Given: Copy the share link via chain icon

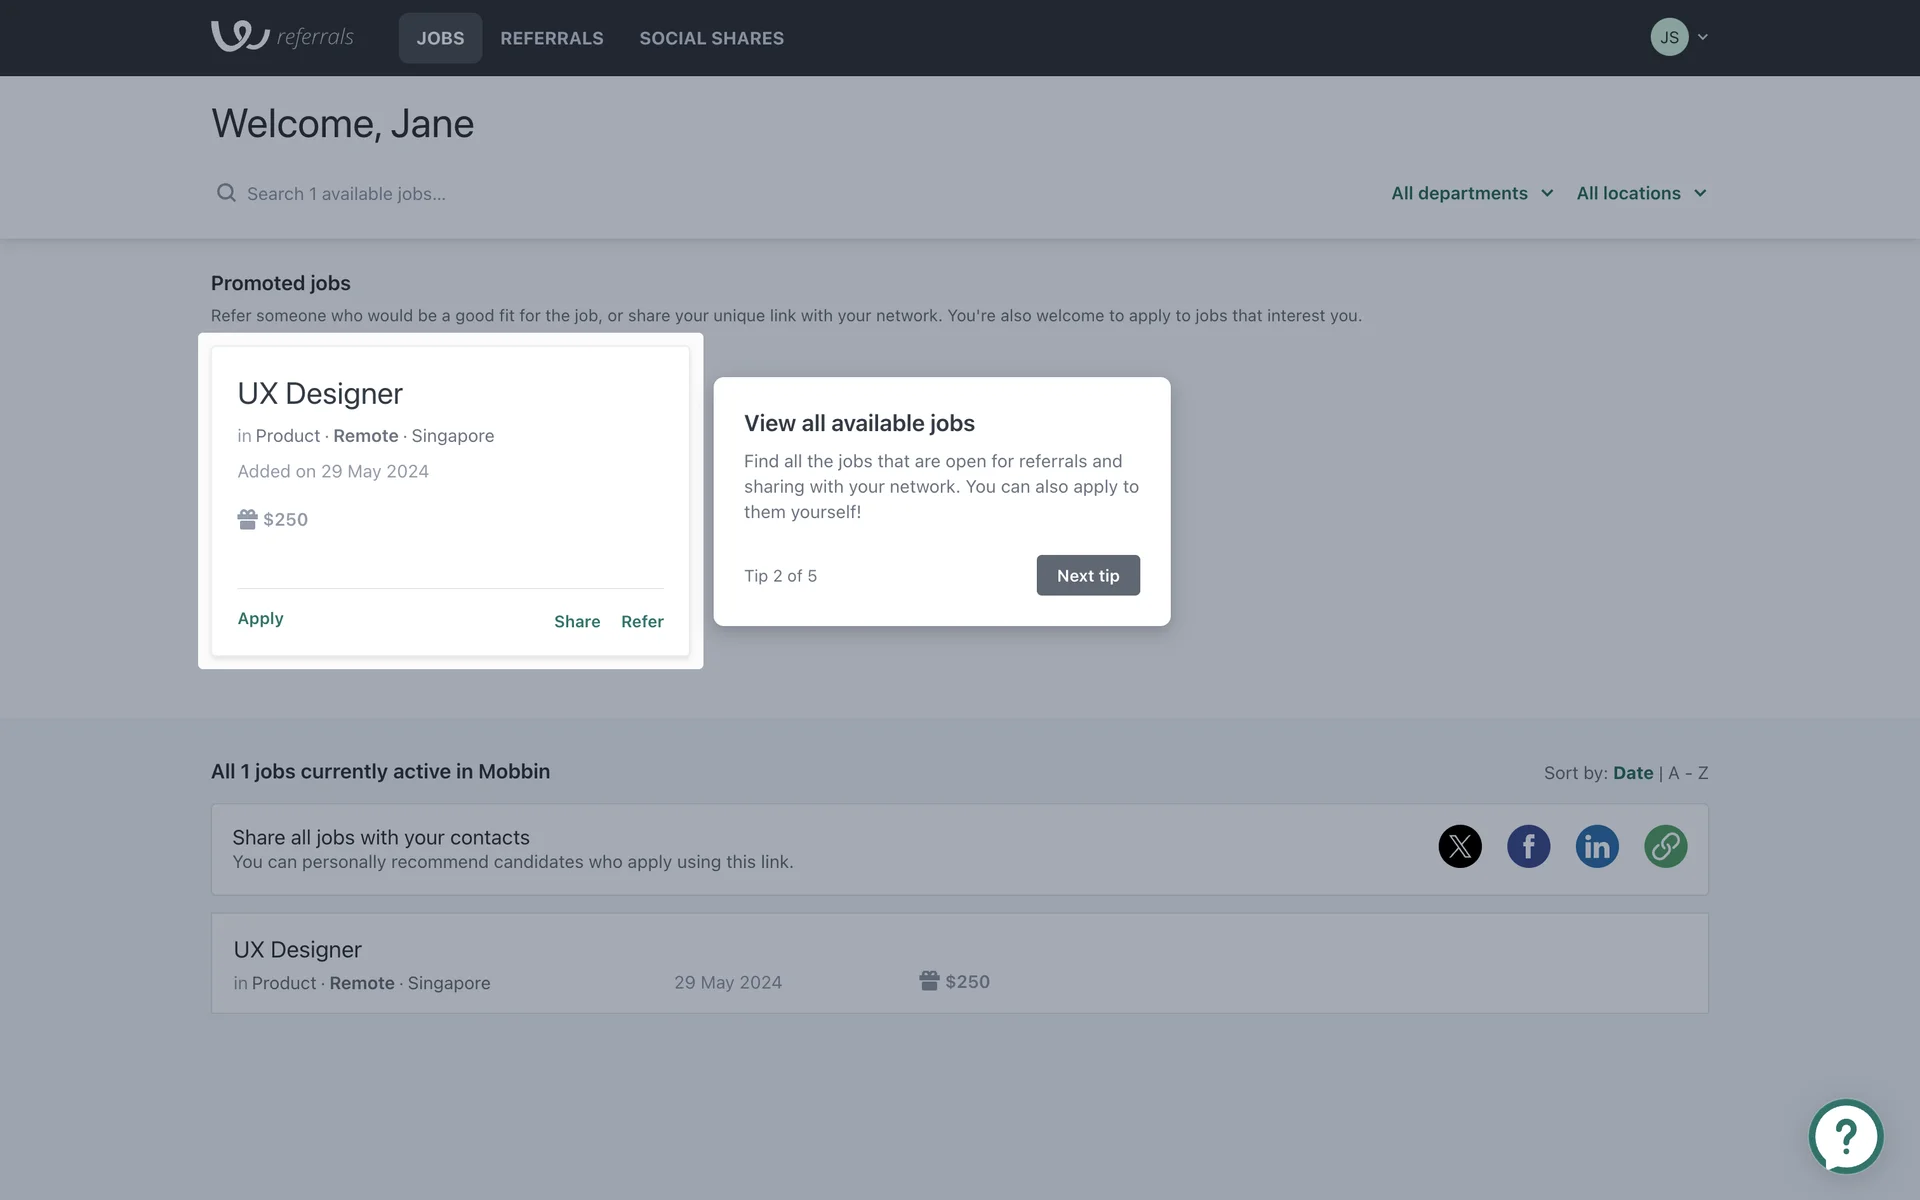Looking at the screenshot, I should coord(1665,846).
